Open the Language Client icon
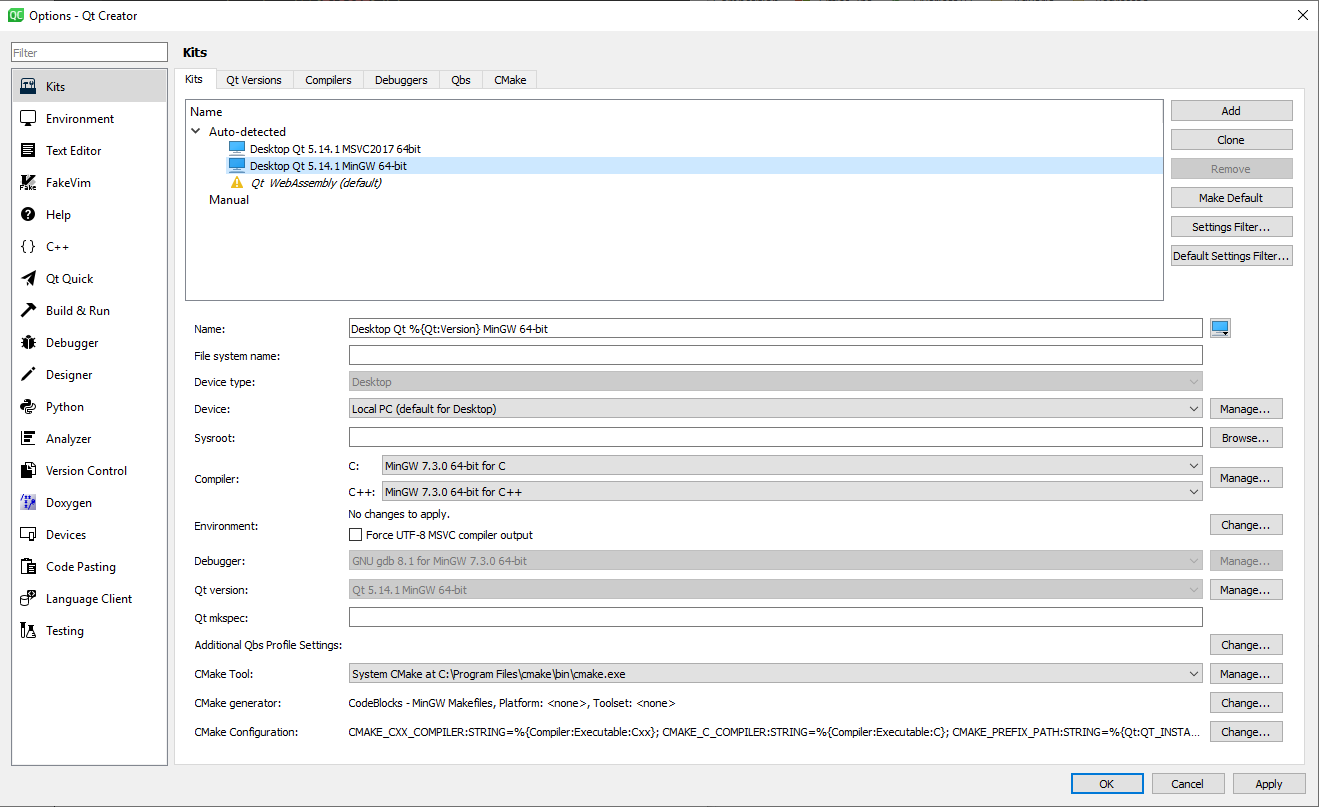Screen dimensions: 1319x807 pyautogui.click(x=28, y=599)
